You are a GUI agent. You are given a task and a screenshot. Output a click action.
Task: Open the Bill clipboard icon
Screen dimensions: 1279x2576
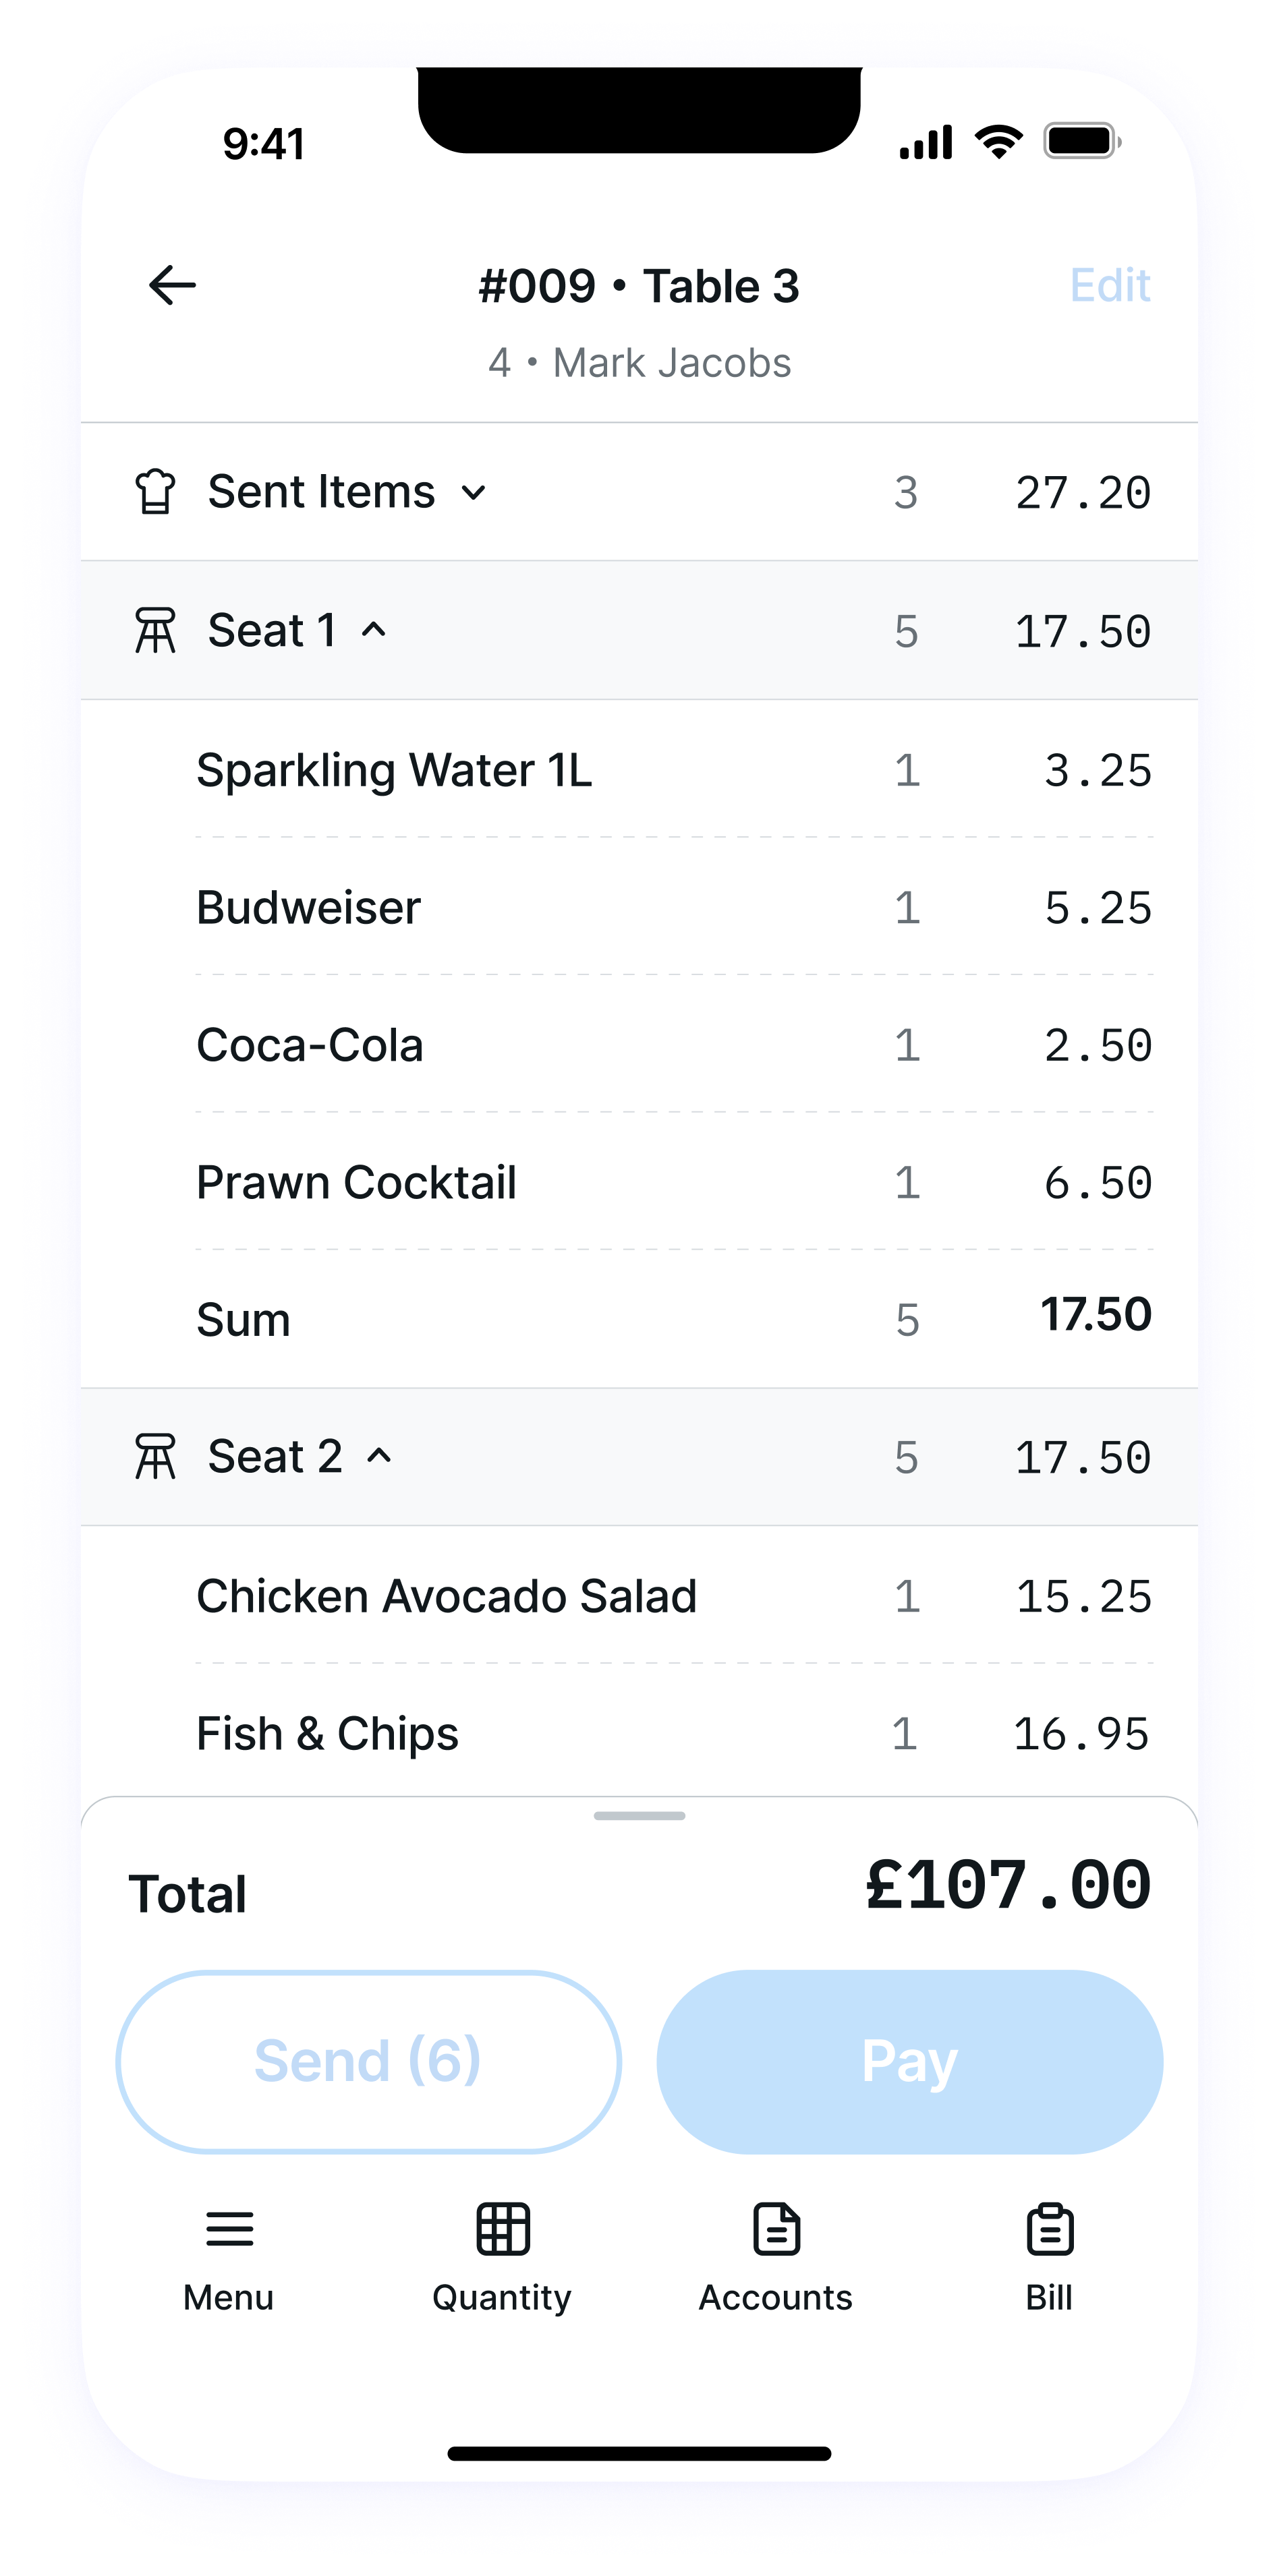point(1050,2230)
